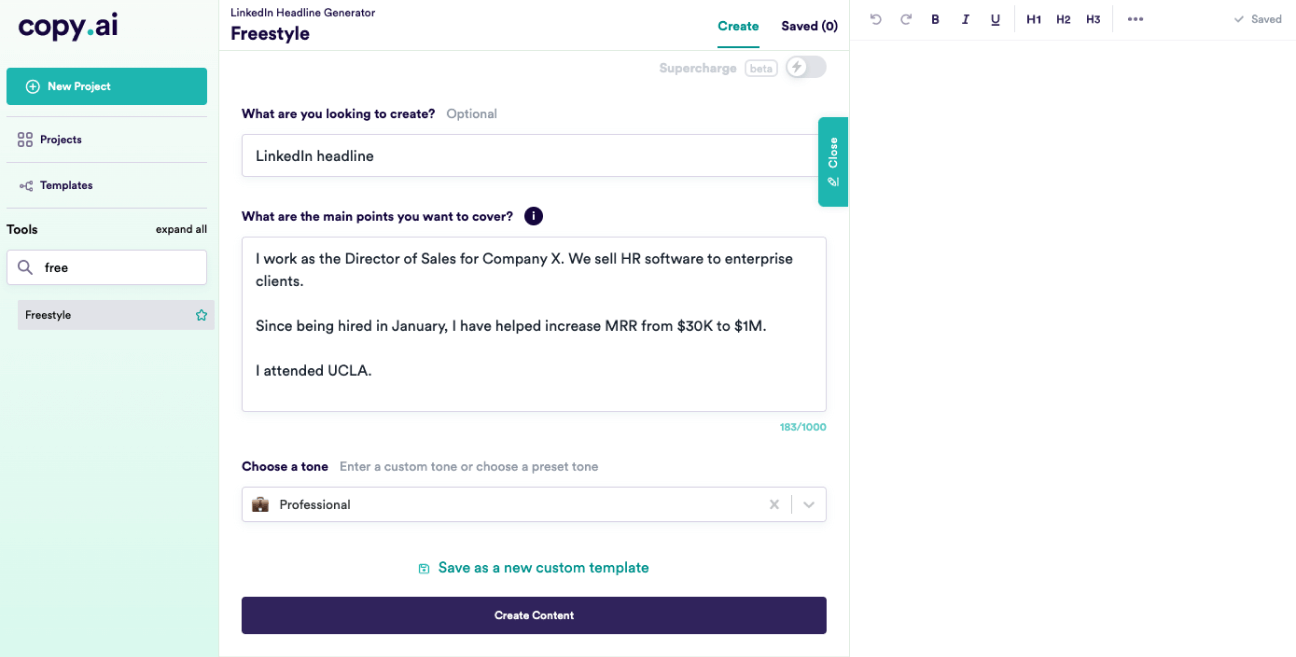Click the undo arrow in the editor toolbar
This screenshot has width=1296, height=657.
876,18
